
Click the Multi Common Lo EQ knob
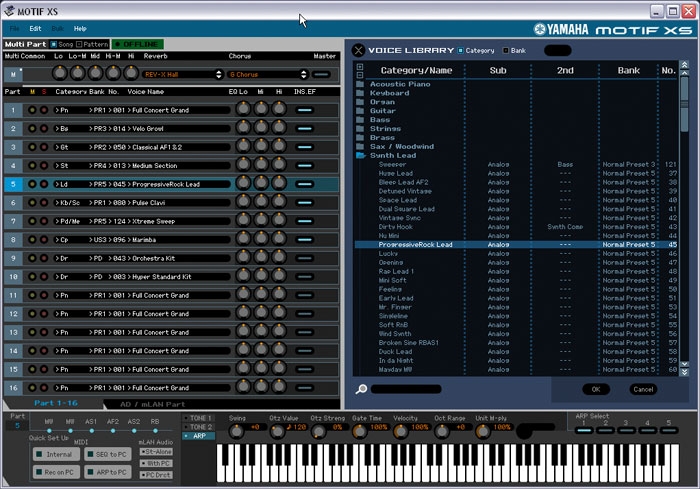(x=59, y=73)
